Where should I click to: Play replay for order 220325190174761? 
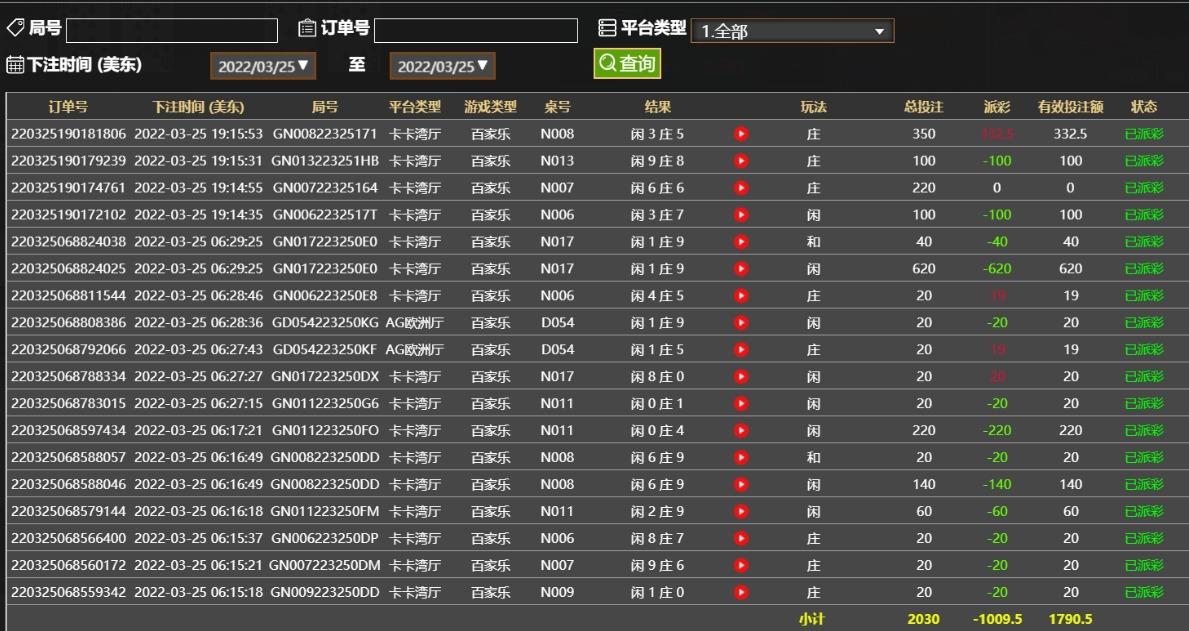pos(741,188)
